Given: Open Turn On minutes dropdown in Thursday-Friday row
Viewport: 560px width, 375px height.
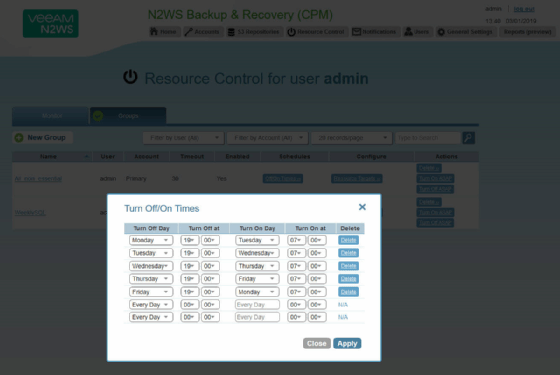Looking at the screenshot, I should pos(317,279).
